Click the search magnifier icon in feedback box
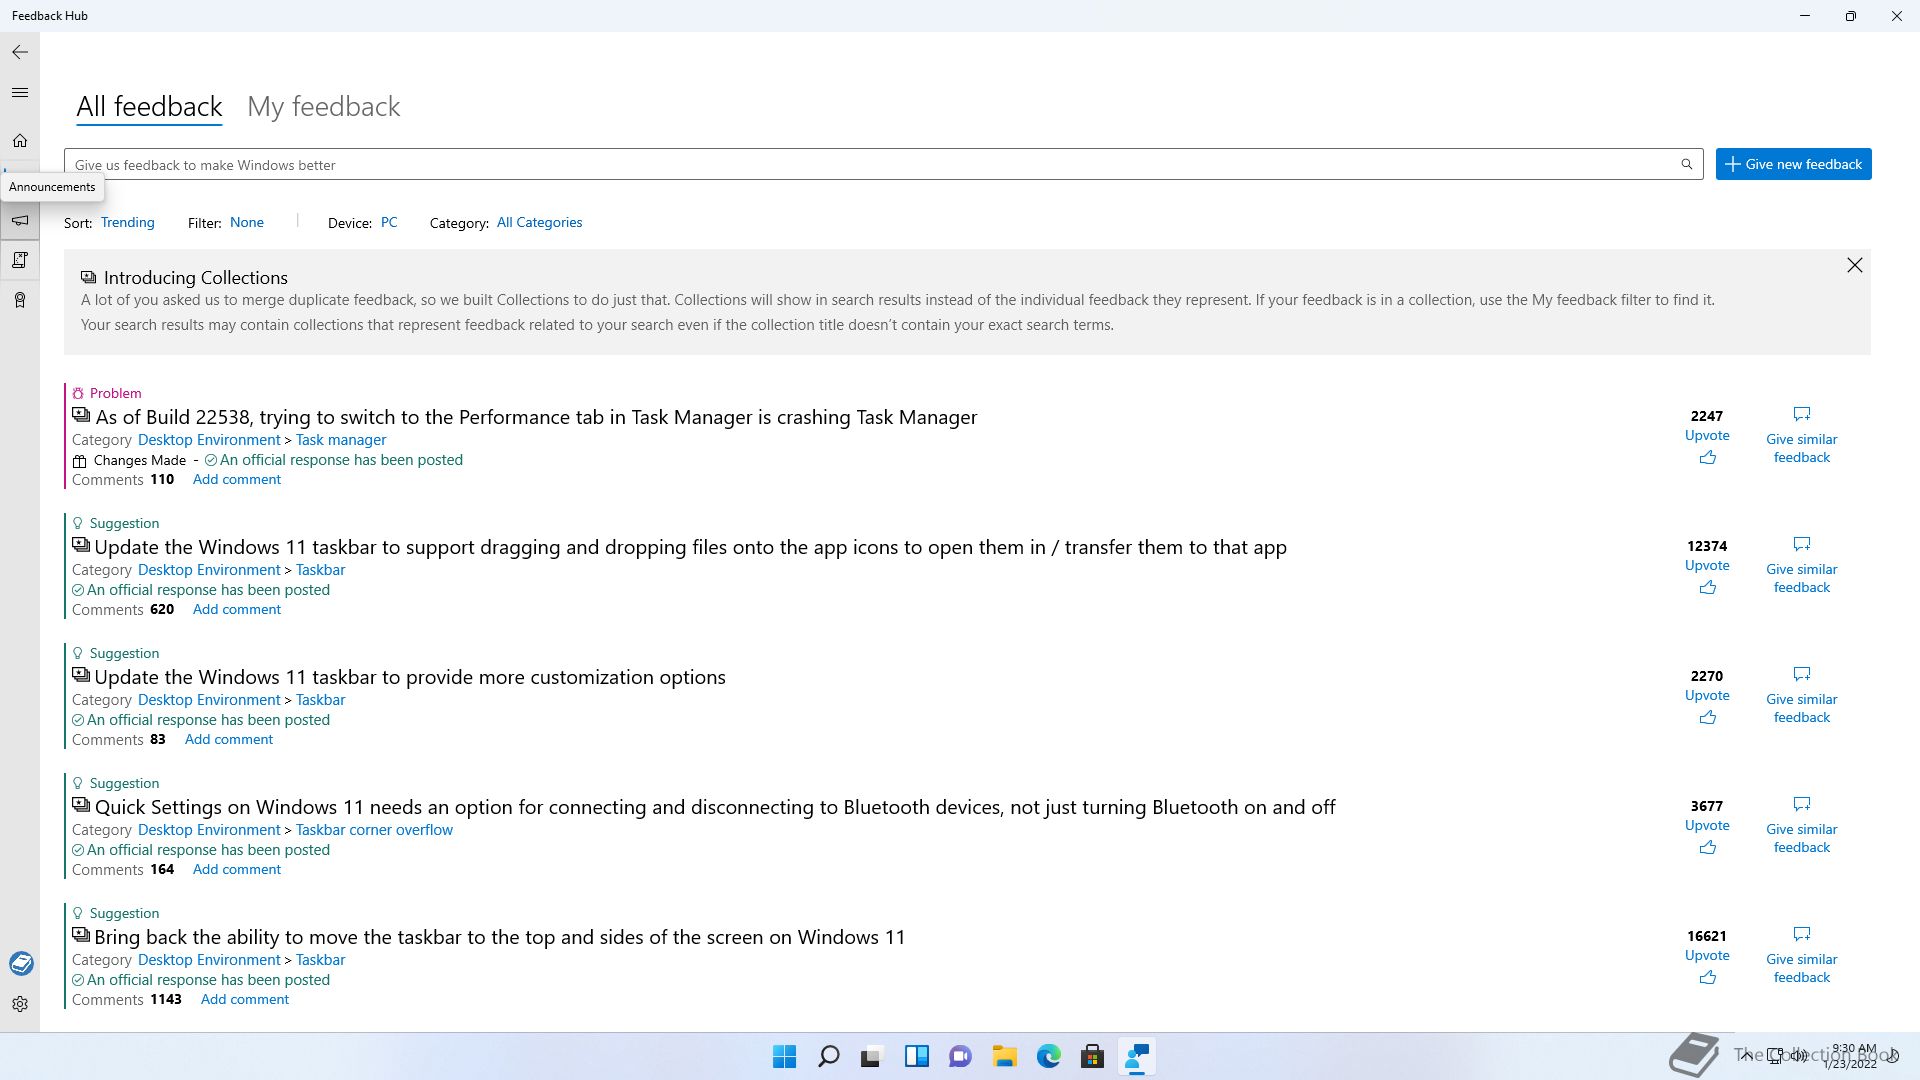 click(1686, 164)
